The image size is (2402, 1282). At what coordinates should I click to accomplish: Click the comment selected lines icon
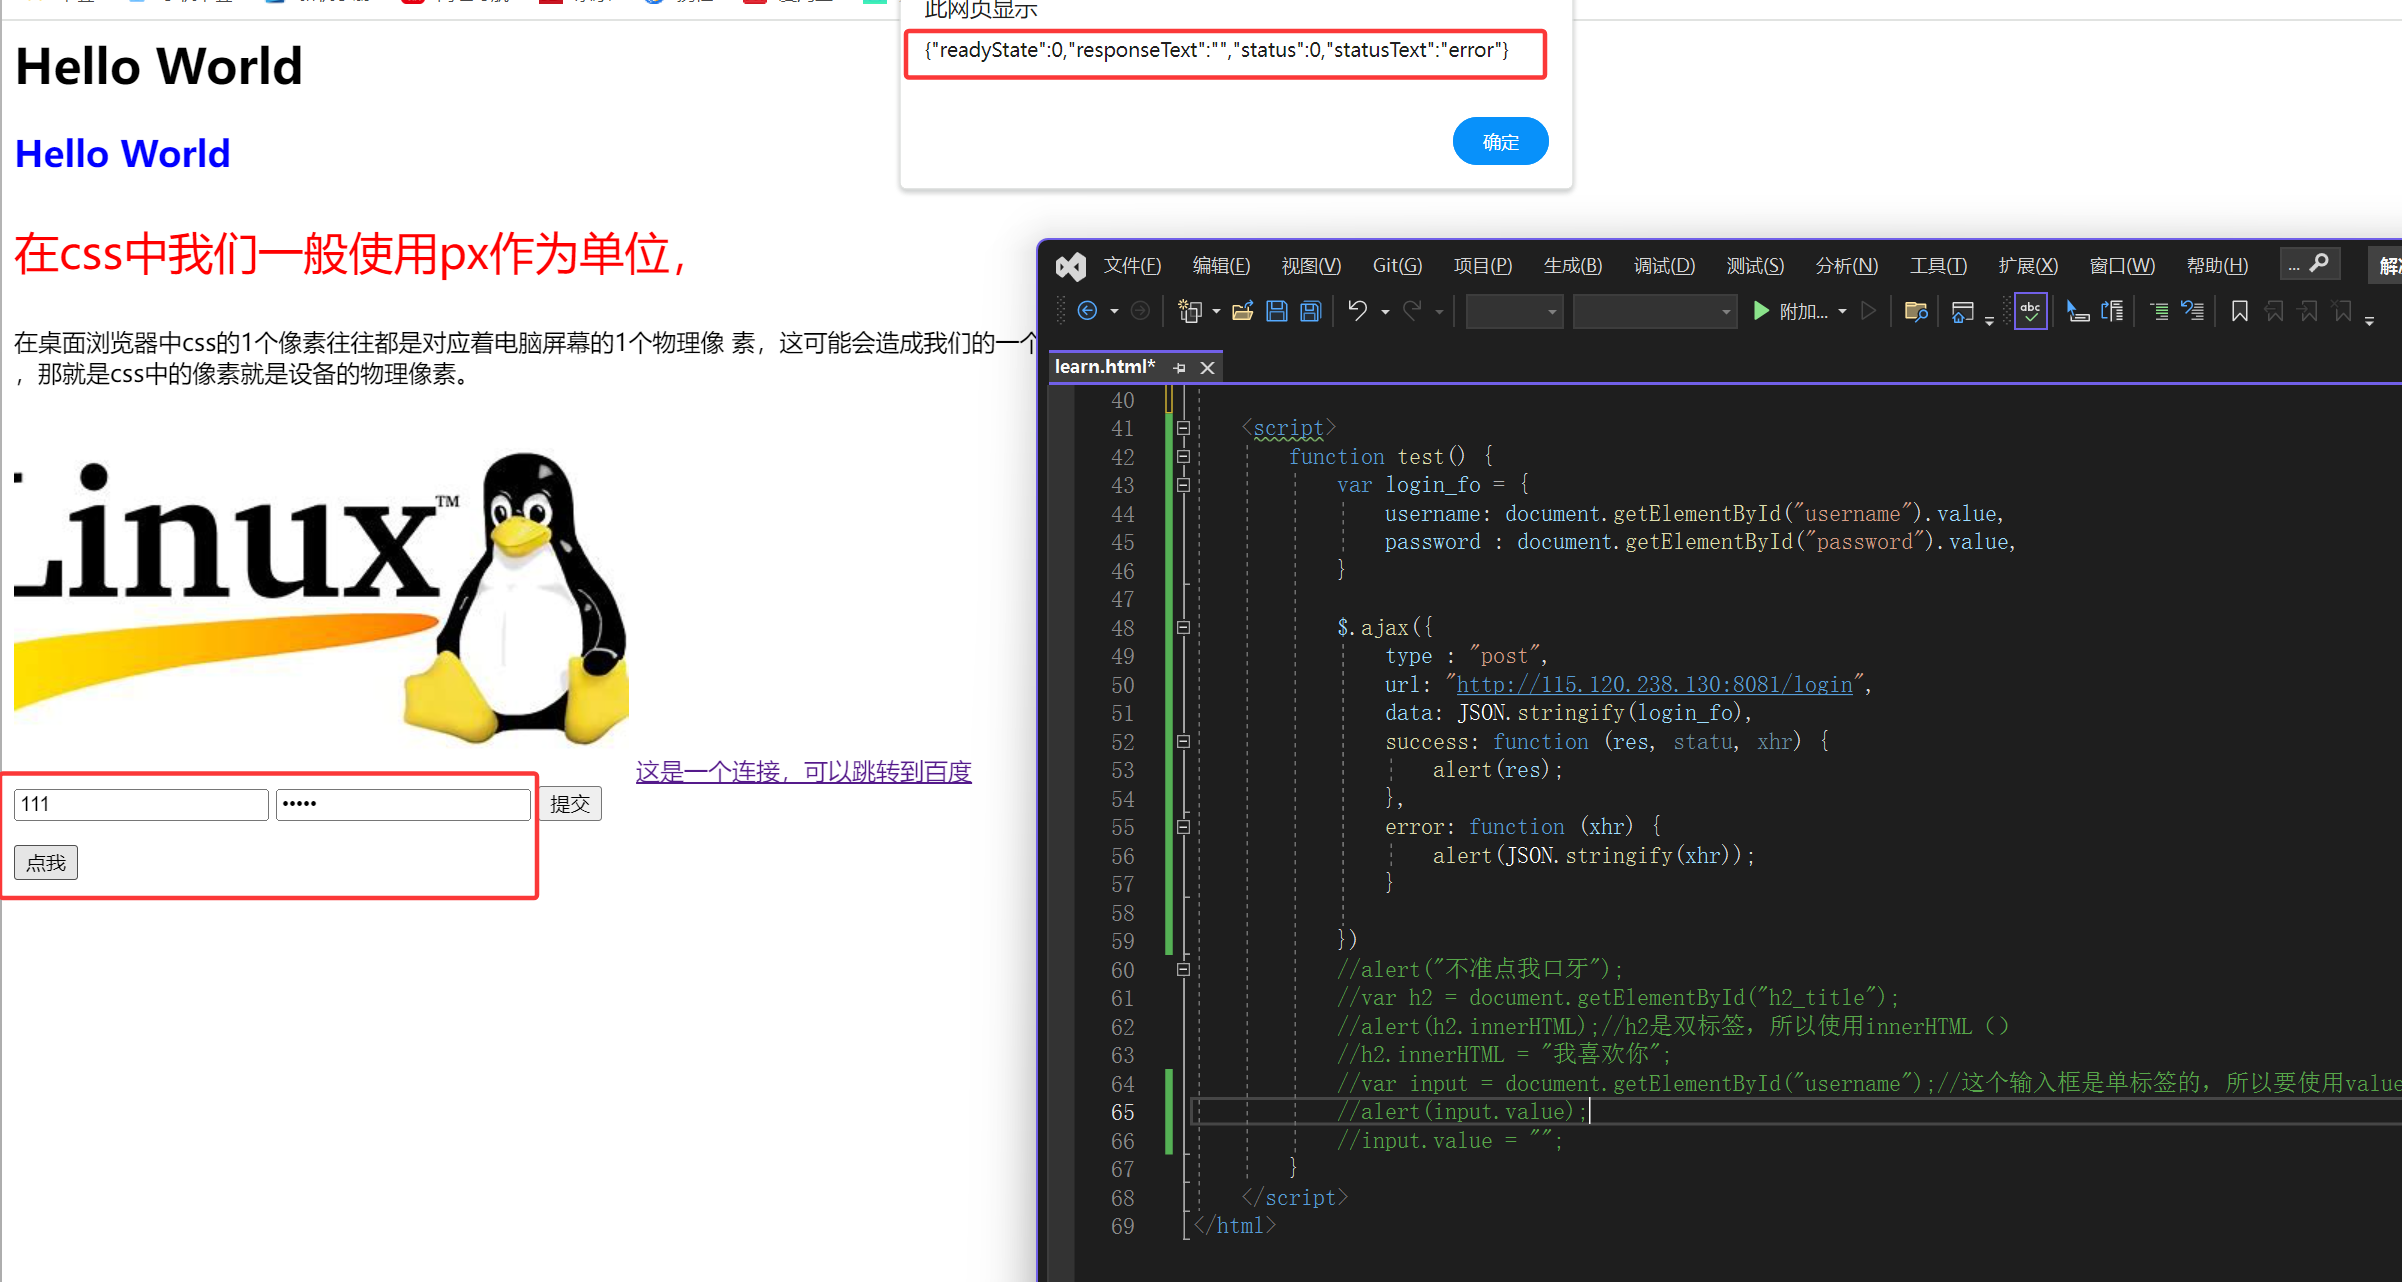2158,311
